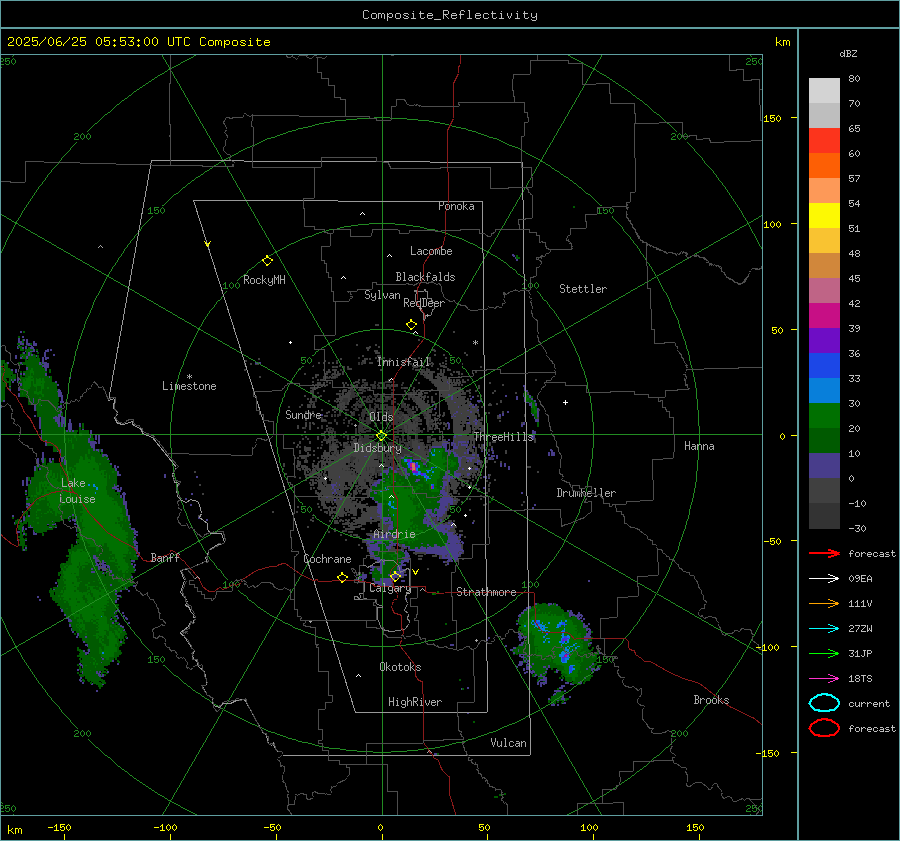Select the 51 dBZ yellow color swatch
The image size is (900, 841).
click(x=824, y=215)
